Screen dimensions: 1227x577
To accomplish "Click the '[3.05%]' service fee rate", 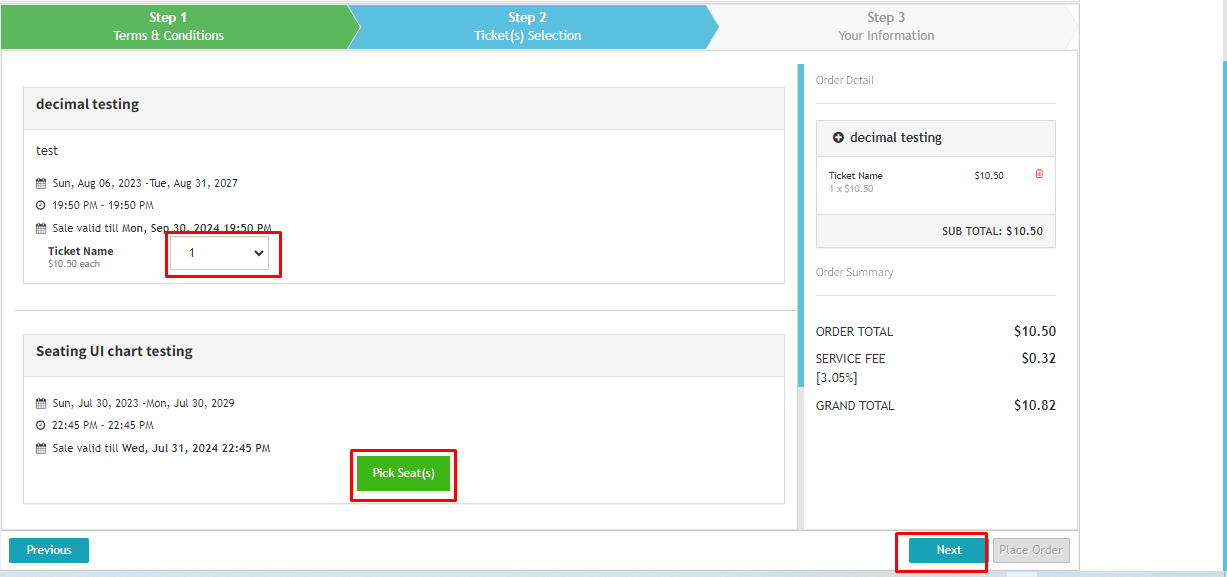I will (x=837, y=378).
